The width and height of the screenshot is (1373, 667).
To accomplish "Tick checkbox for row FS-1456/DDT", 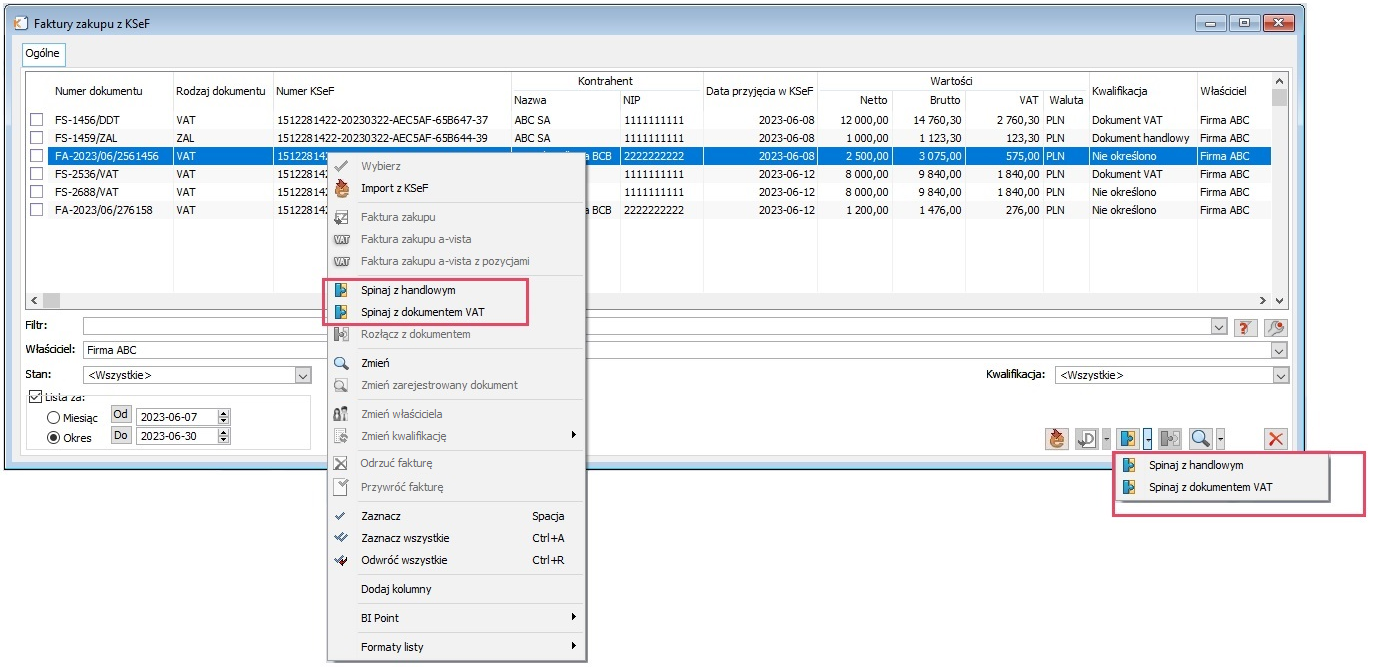I will [37, 120].
